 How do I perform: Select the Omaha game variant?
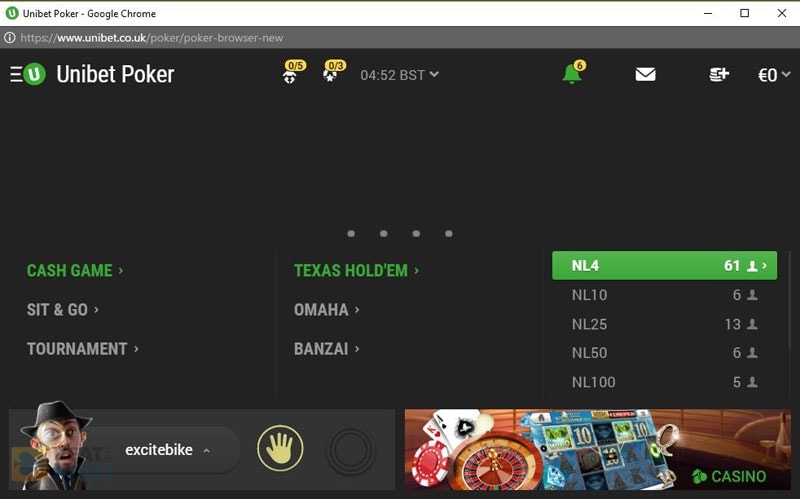click(x=327, y=310)
